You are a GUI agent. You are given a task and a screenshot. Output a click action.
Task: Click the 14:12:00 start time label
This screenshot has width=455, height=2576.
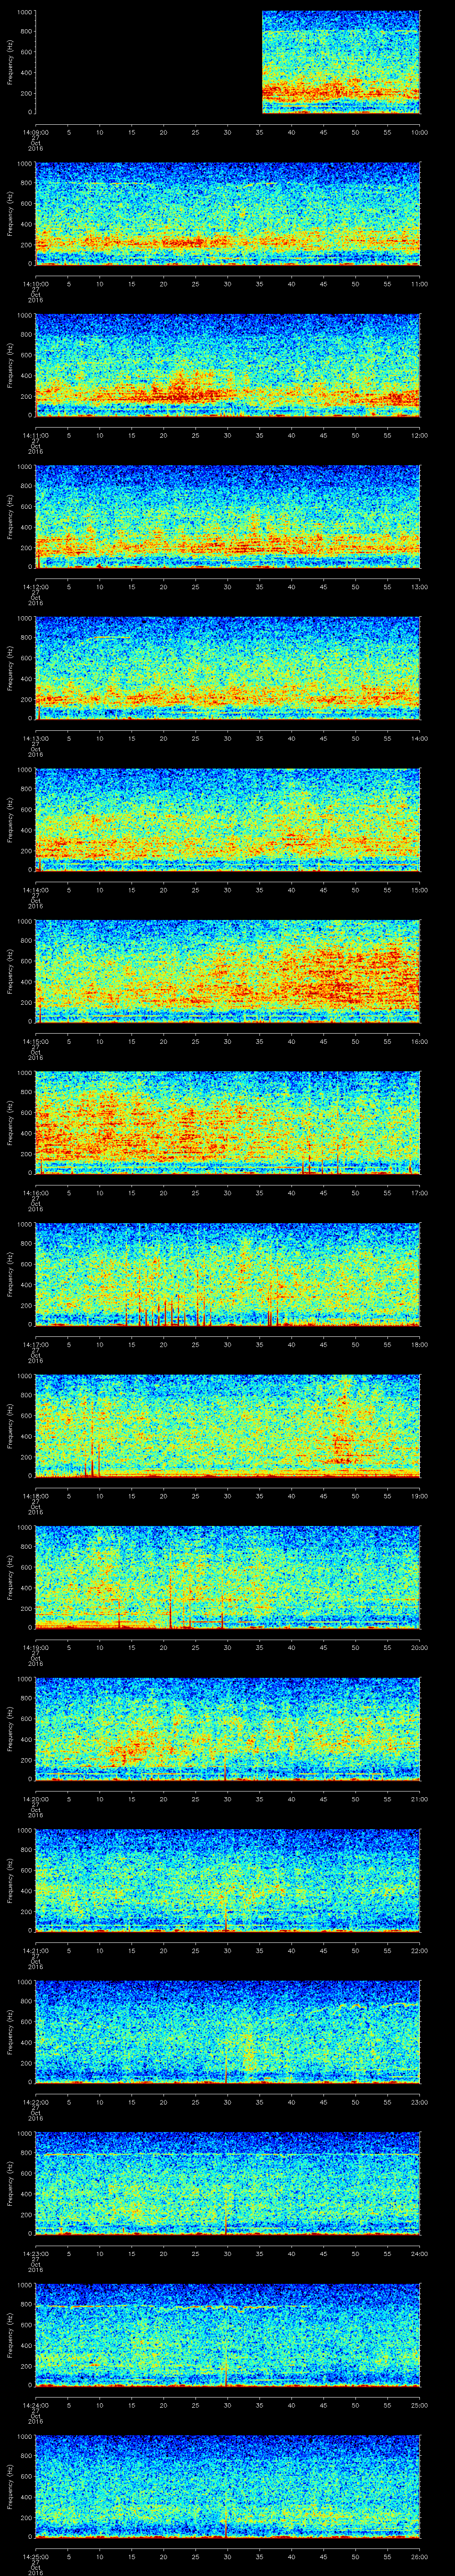tap(36, 586)
